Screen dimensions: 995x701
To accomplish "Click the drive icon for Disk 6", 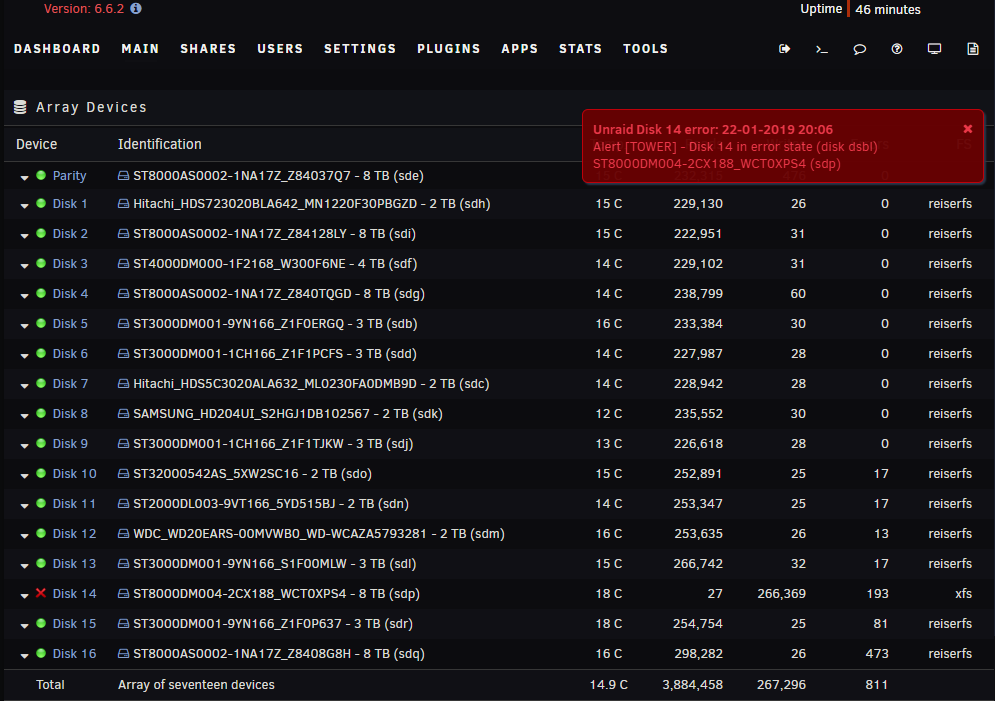I will [x=124, y=354].
